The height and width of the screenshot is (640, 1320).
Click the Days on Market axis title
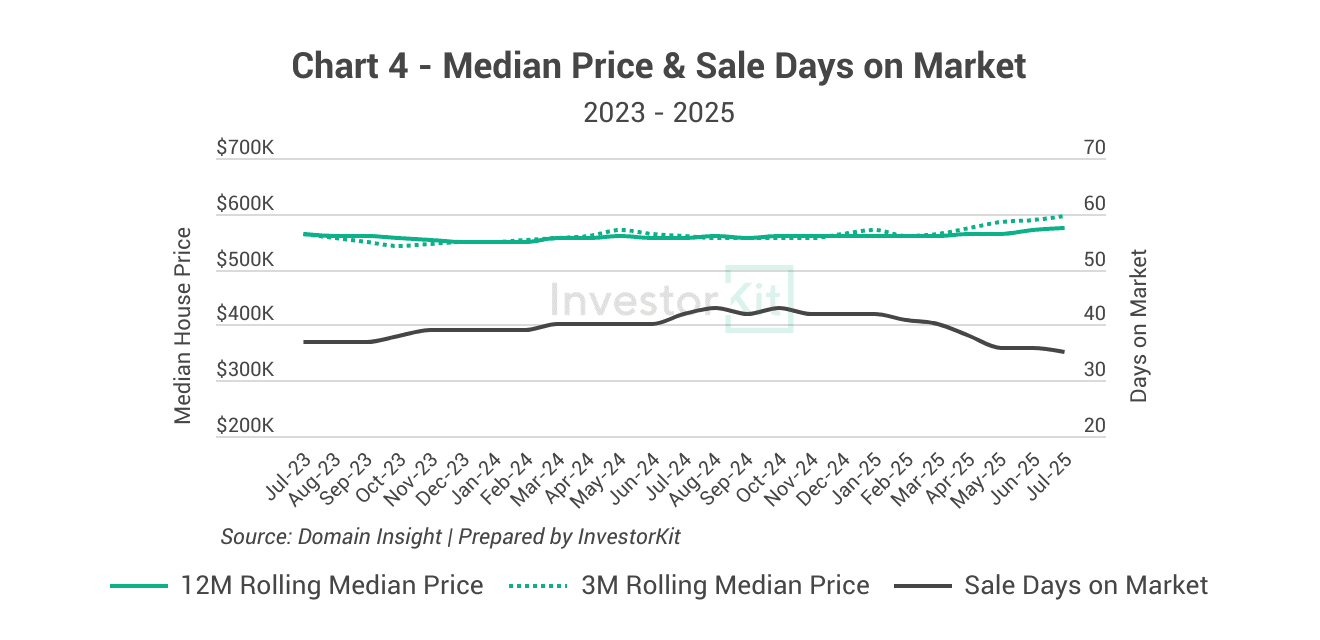tap(1139, 326)
